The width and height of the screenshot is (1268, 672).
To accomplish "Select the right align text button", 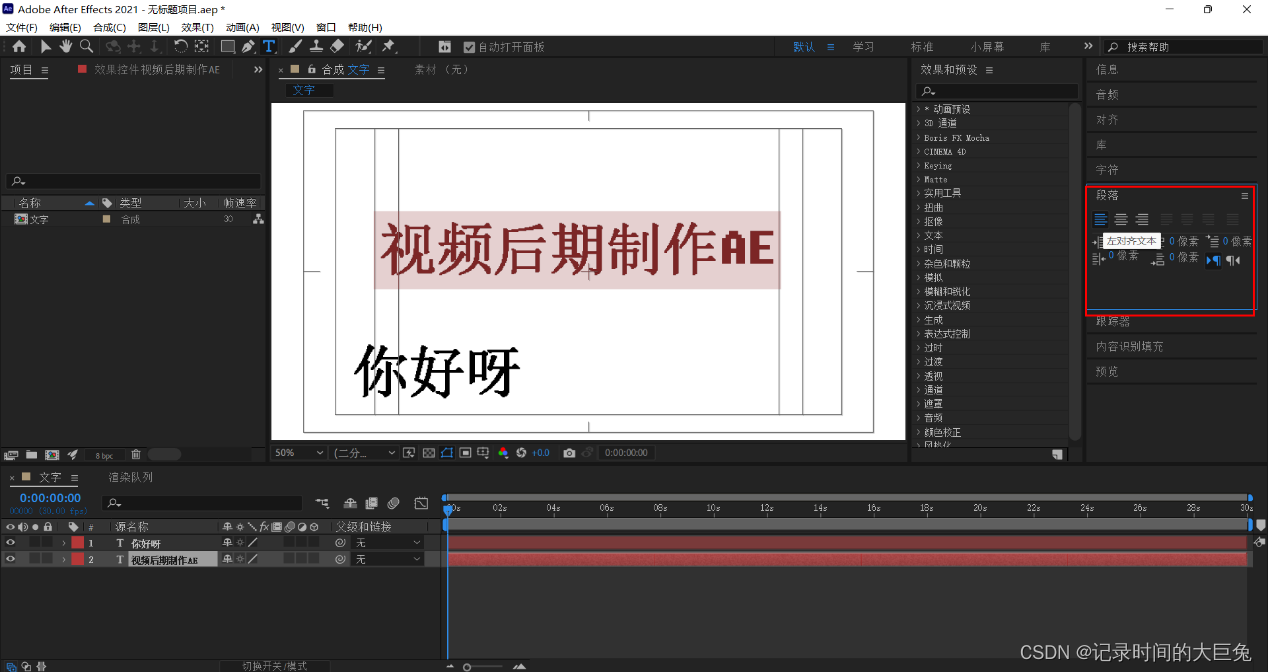I will 1141,219.
